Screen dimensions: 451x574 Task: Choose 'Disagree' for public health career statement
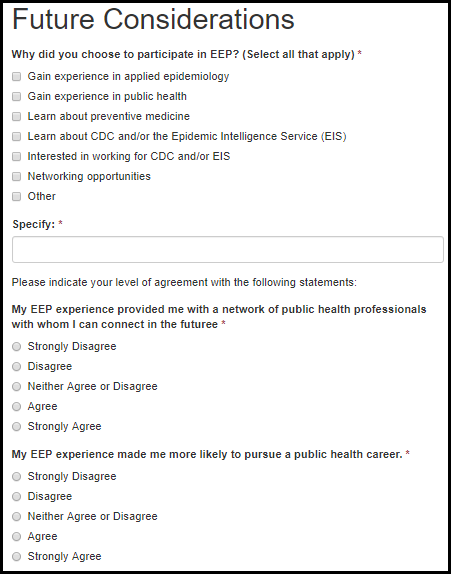pyautogui.click(x=16, y=496)
